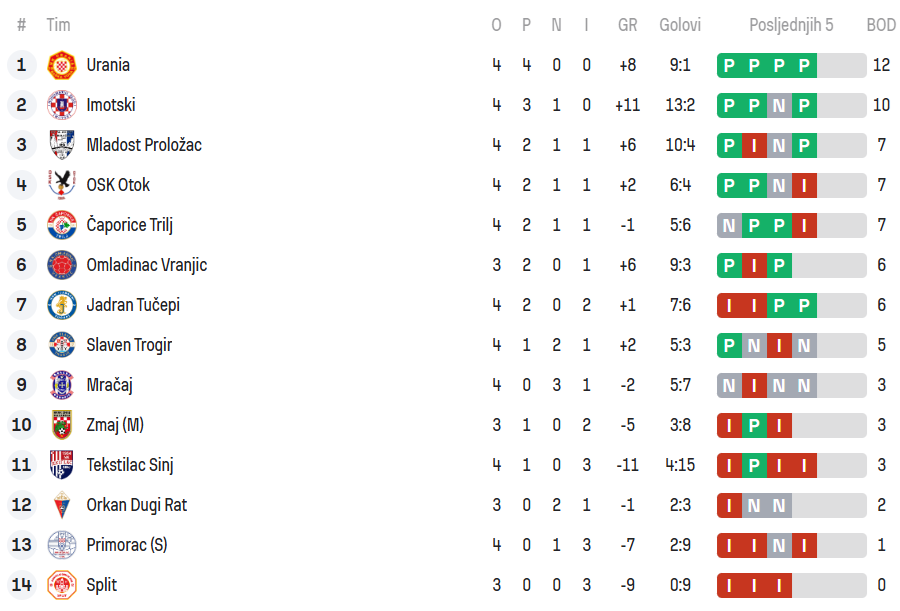Click the Golovi column header
Screen dimensions: 900x611
tap(680, 25)
